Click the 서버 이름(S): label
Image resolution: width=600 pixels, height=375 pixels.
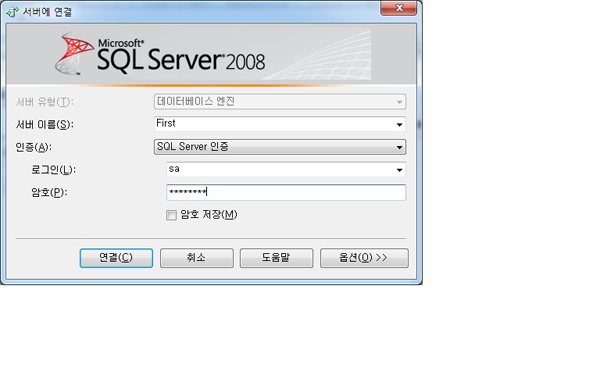tap(45, 124)
